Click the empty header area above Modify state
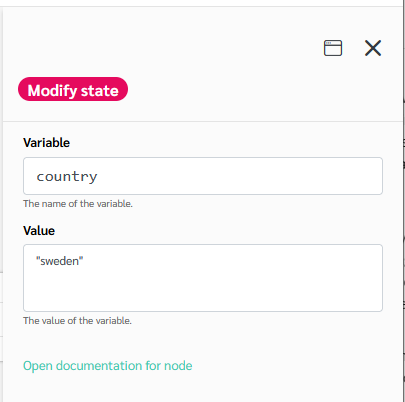This screenshot has width=405, height=402. click(x=160, y=47)
